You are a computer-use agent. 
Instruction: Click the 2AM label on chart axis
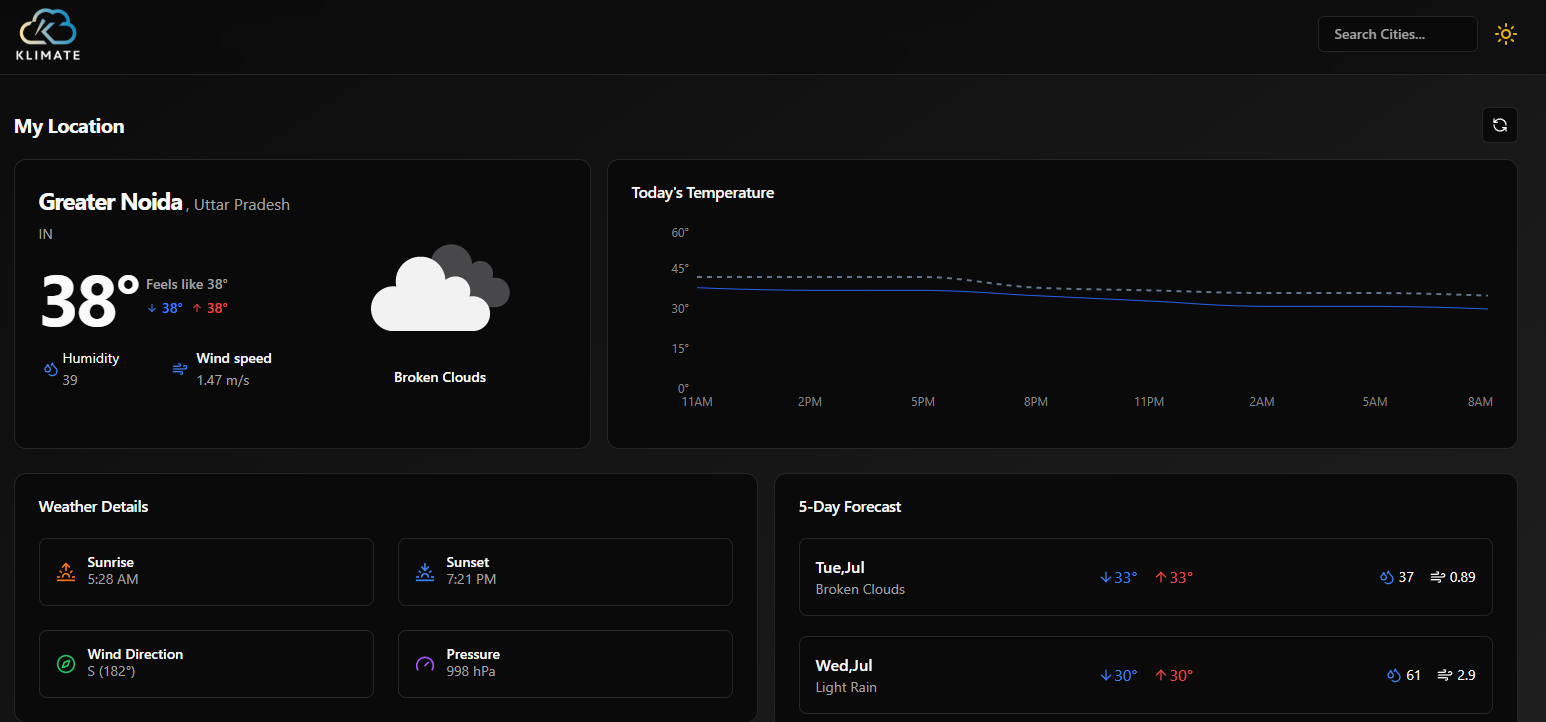(1262, 401)
